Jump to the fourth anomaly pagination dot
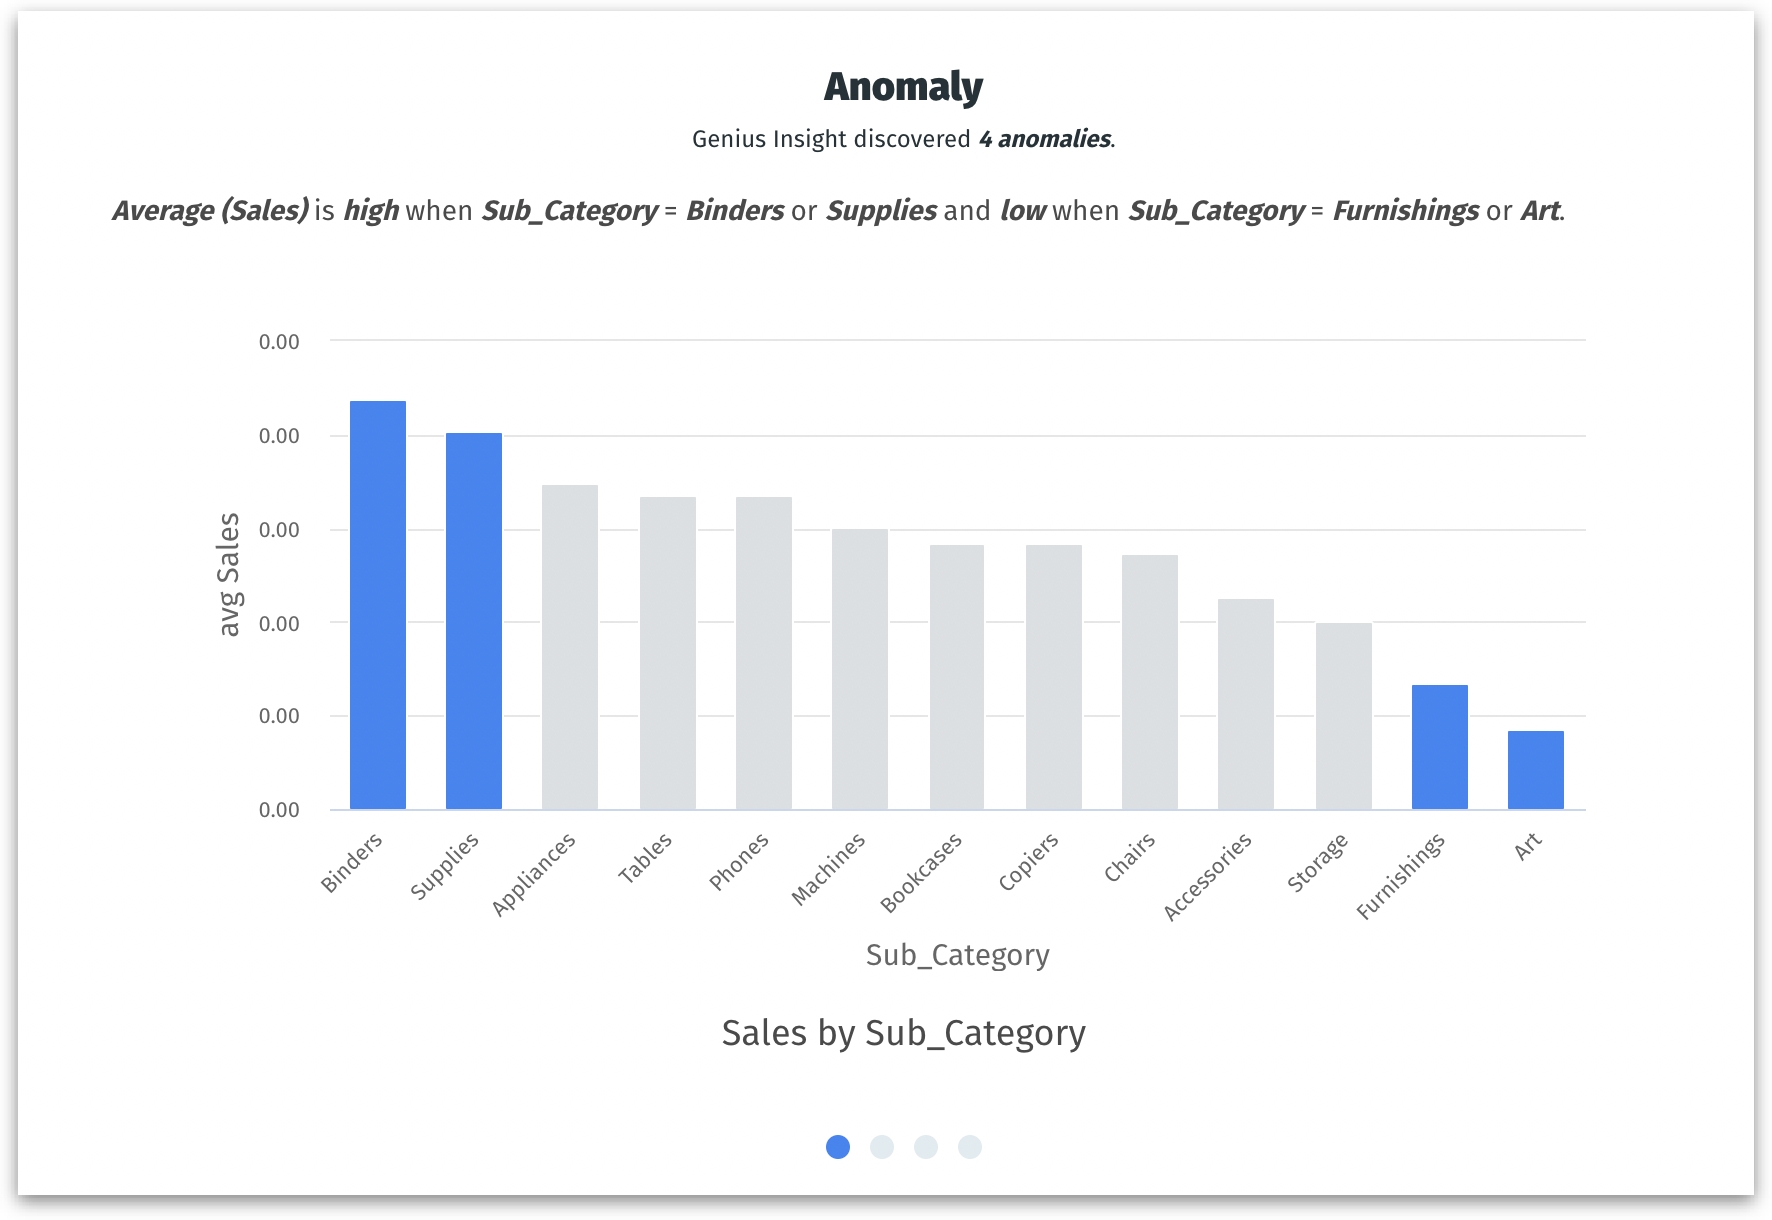The image size is (1772, 1220). click(970, 1147)
